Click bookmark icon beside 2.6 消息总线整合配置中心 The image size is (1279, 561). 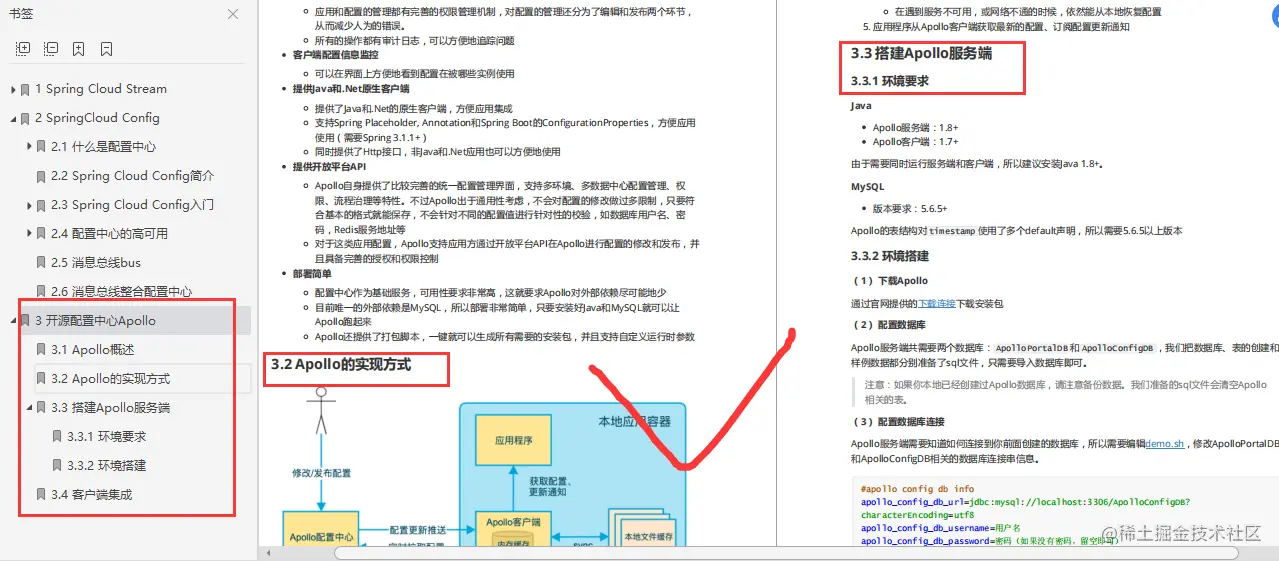(41, 292)
